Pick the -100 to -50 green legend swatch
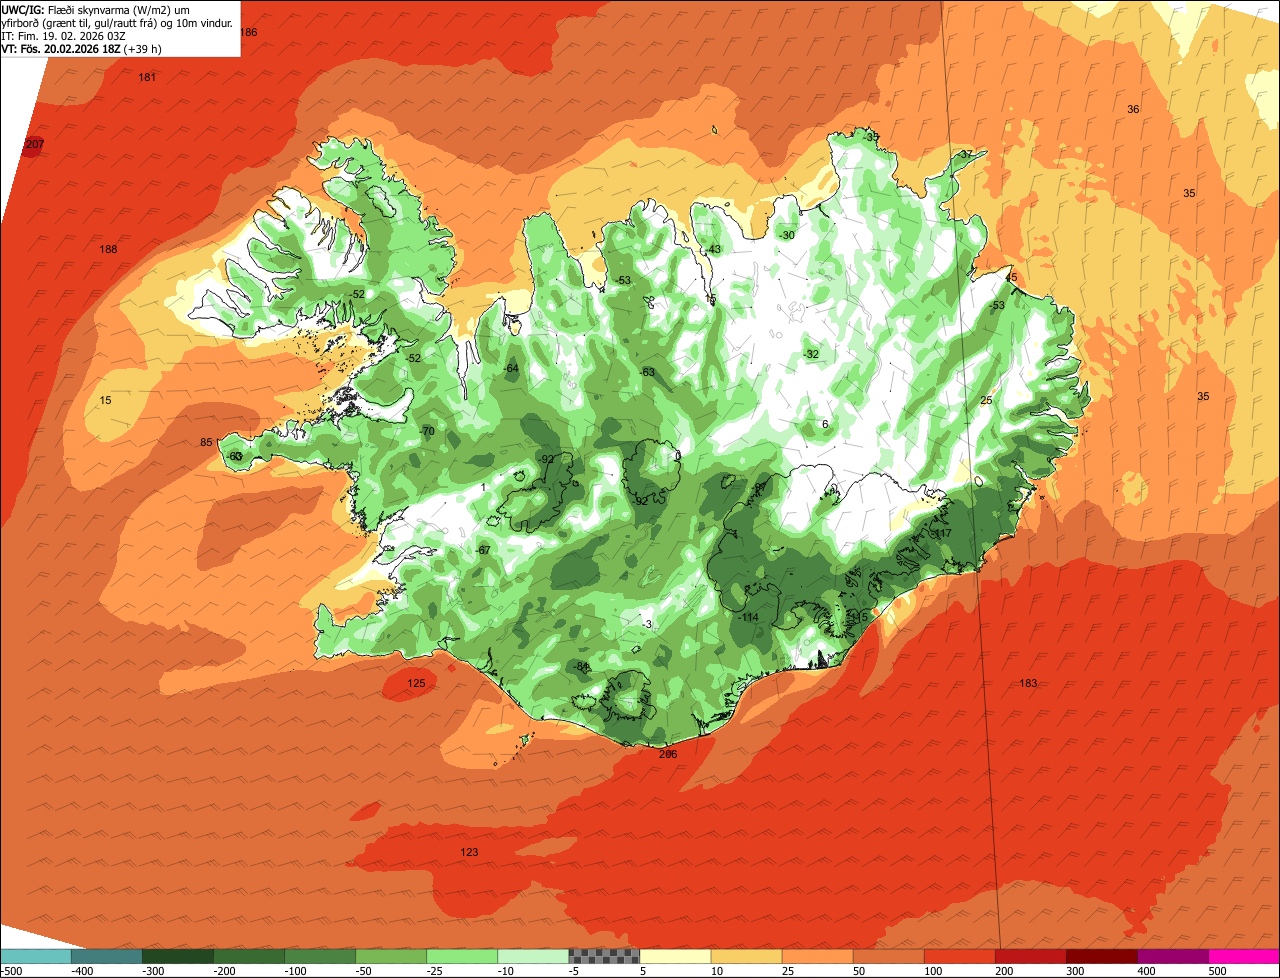The image size is (1280, 978). [320, 956]
